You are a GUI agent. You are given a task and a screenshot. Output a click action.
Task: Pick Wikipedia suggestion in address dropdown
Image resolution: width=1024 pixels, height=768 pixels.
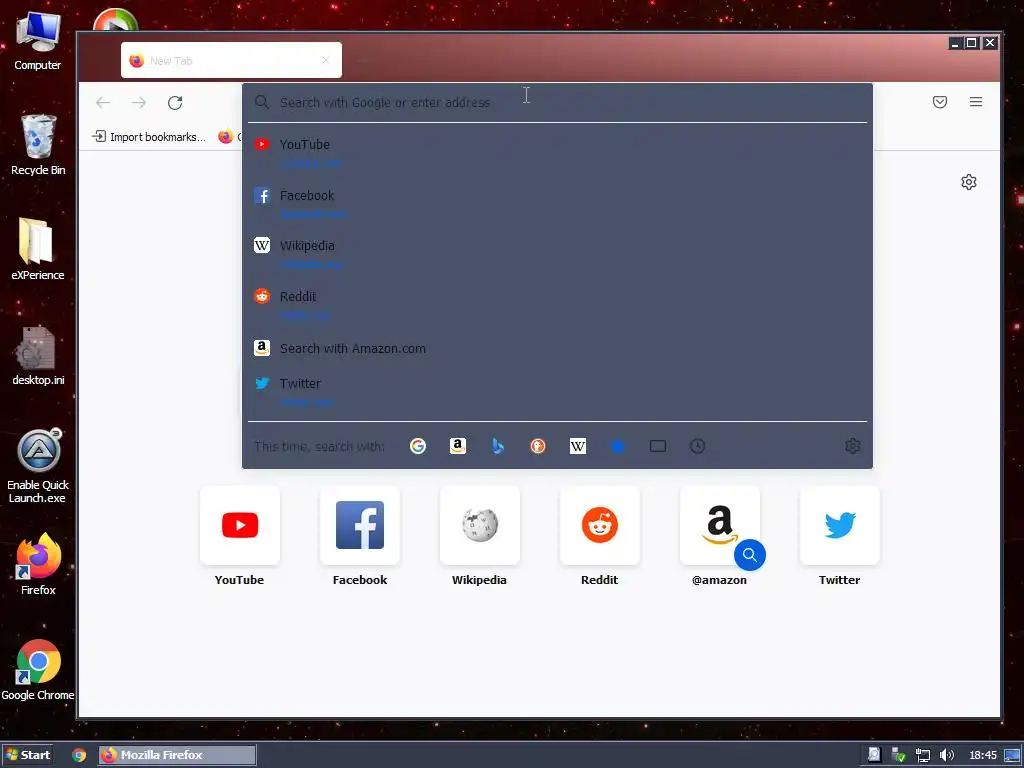(x=557, y=254)
